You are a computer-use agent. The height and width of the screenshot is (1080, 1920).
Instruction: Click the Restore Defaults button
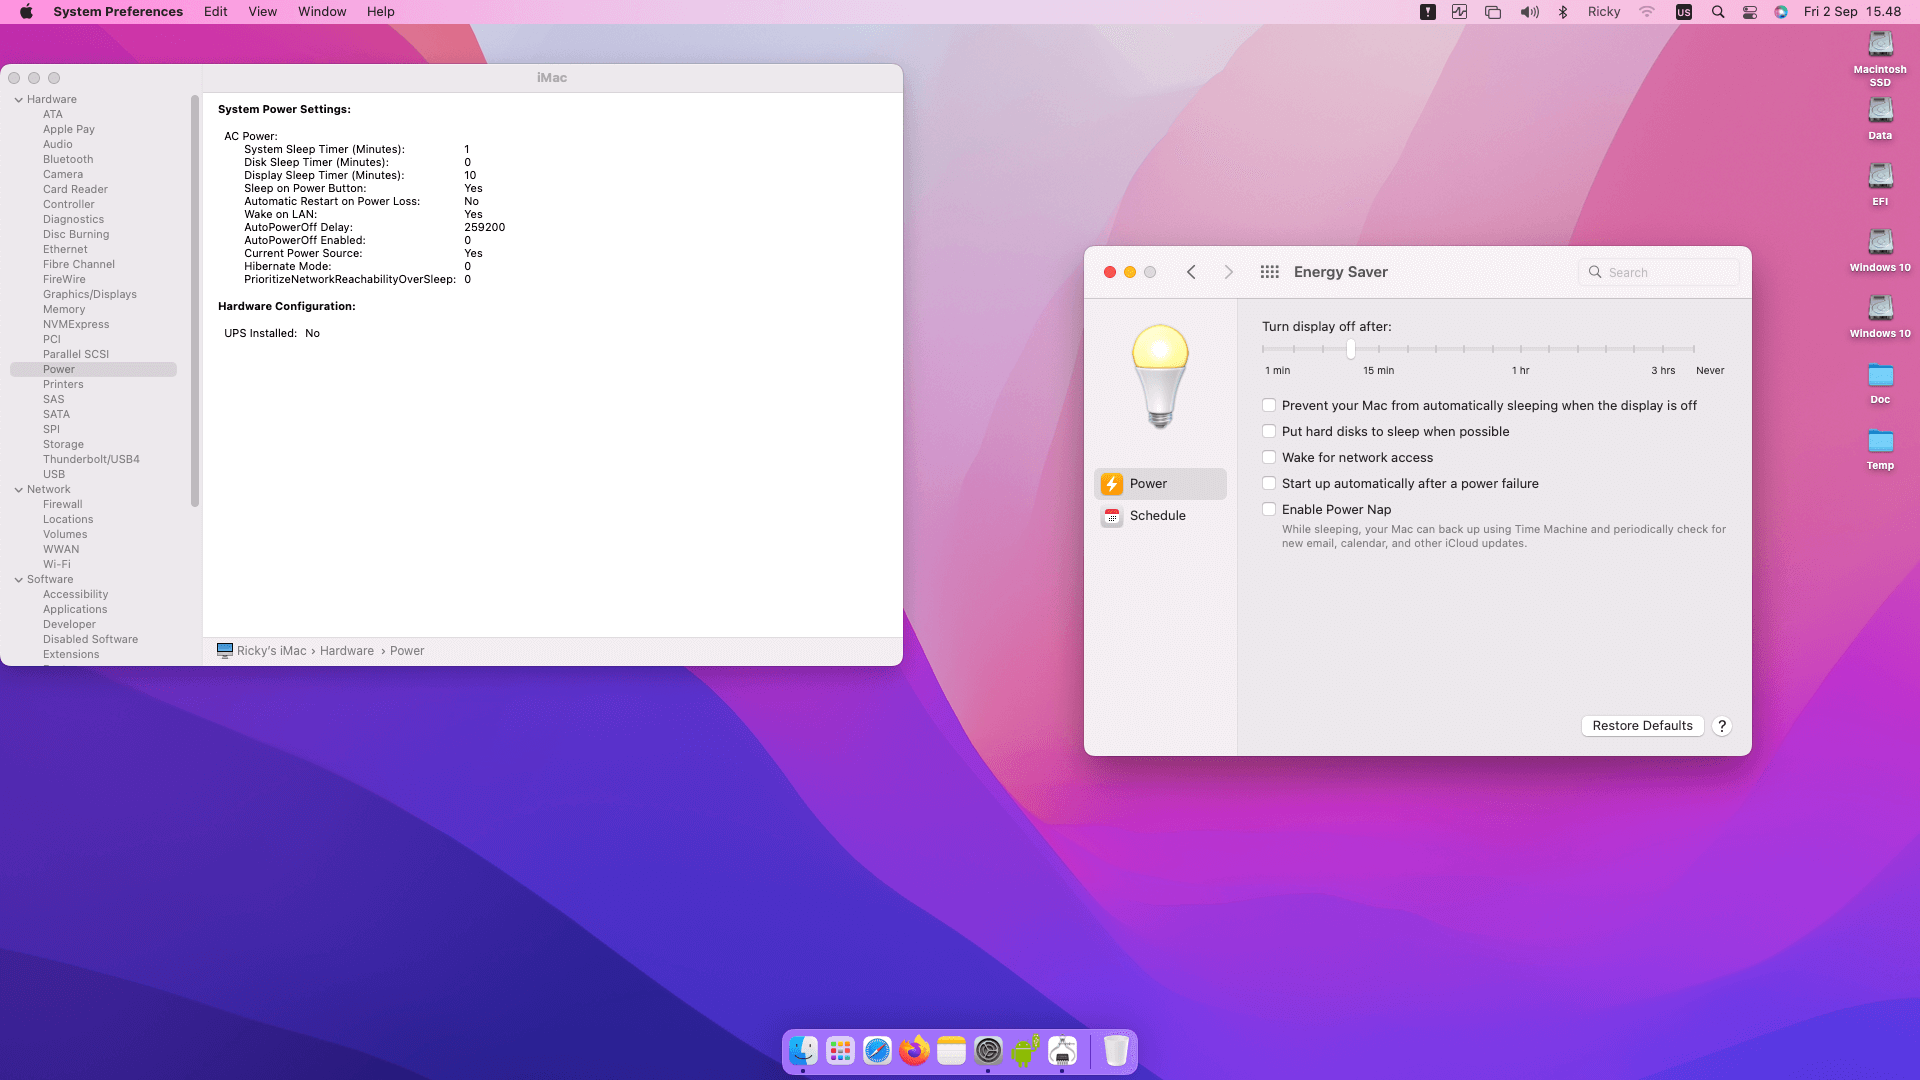[1642, 726]
